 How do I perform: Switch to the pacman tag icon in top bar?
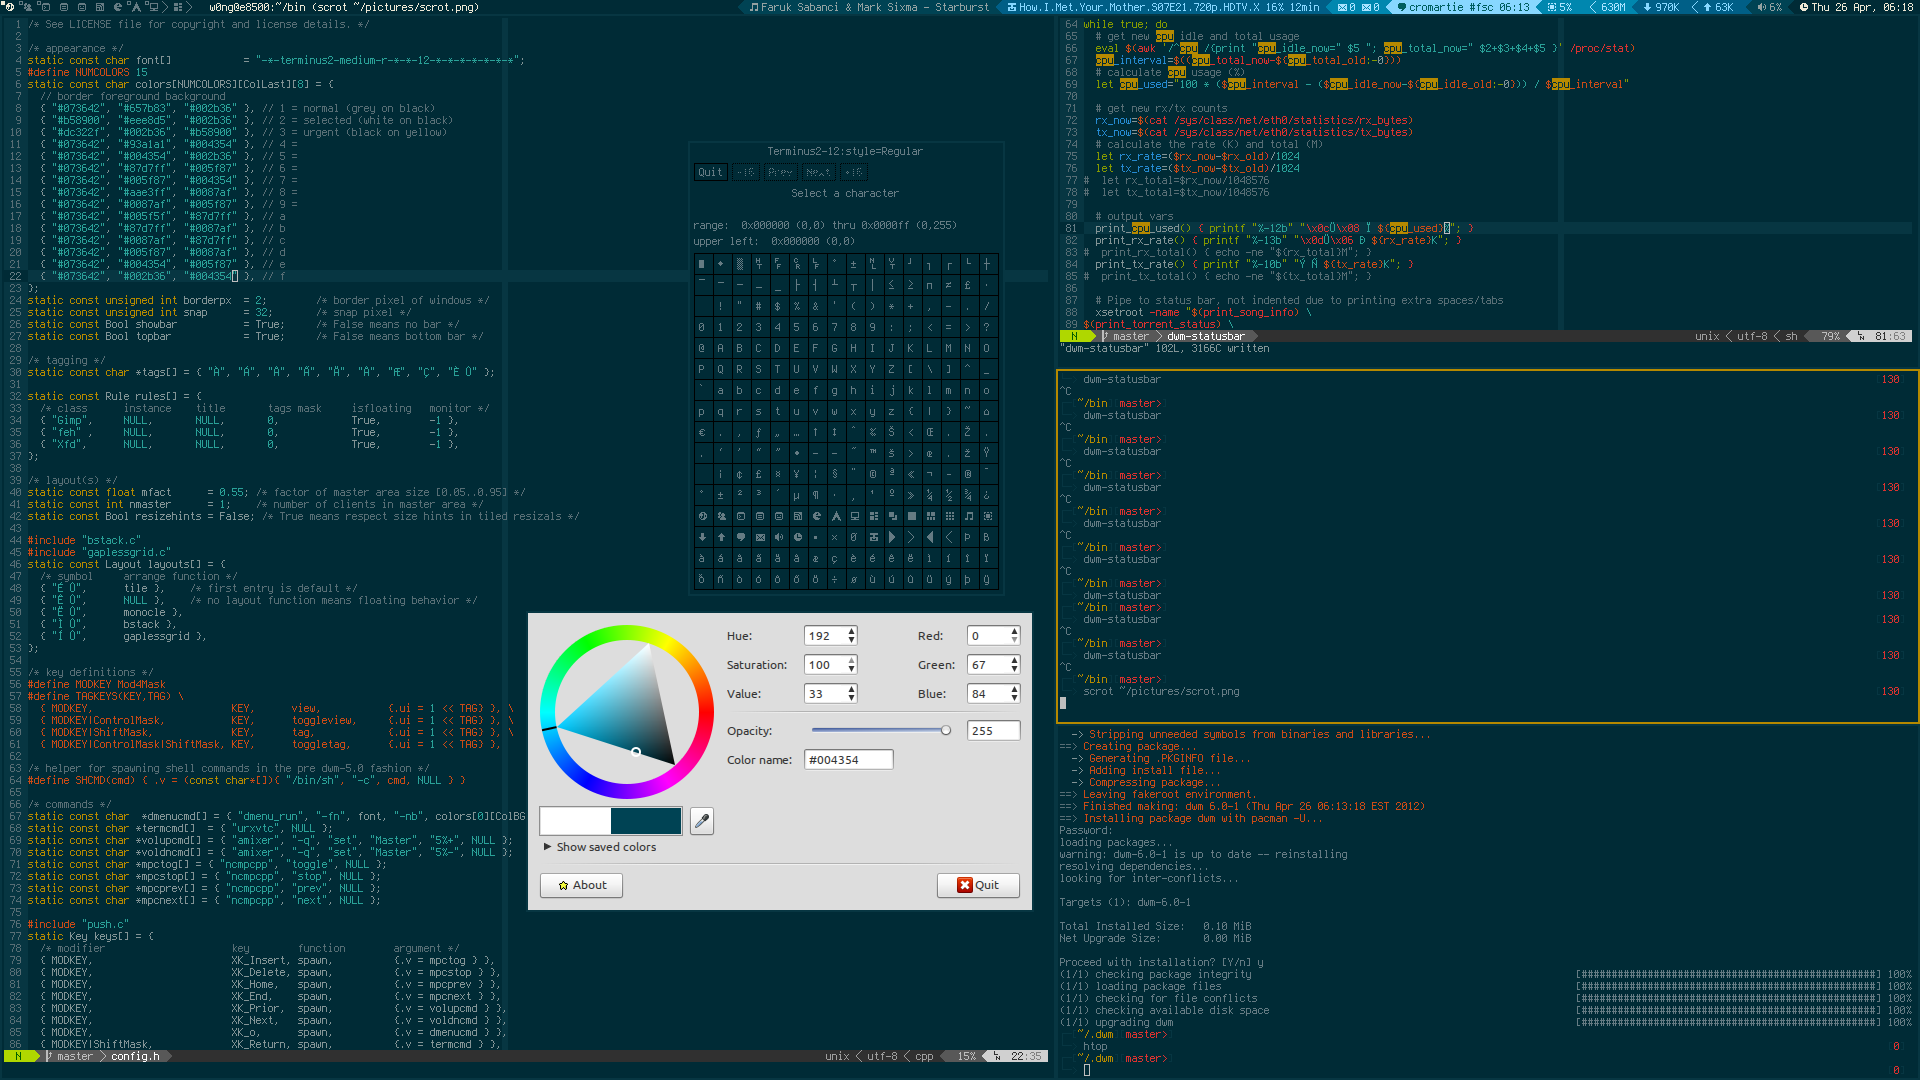coord(117,7)
